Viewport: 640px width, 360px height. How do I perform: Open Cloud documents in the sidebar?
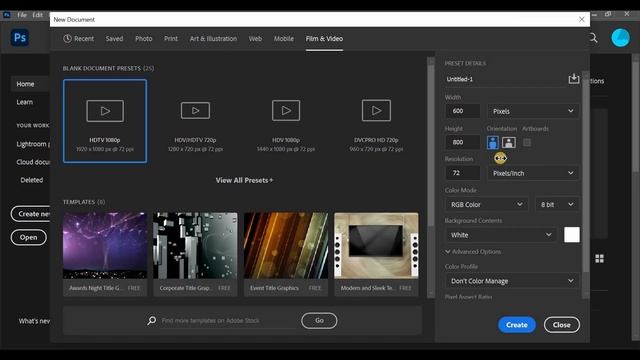[33, 162]
